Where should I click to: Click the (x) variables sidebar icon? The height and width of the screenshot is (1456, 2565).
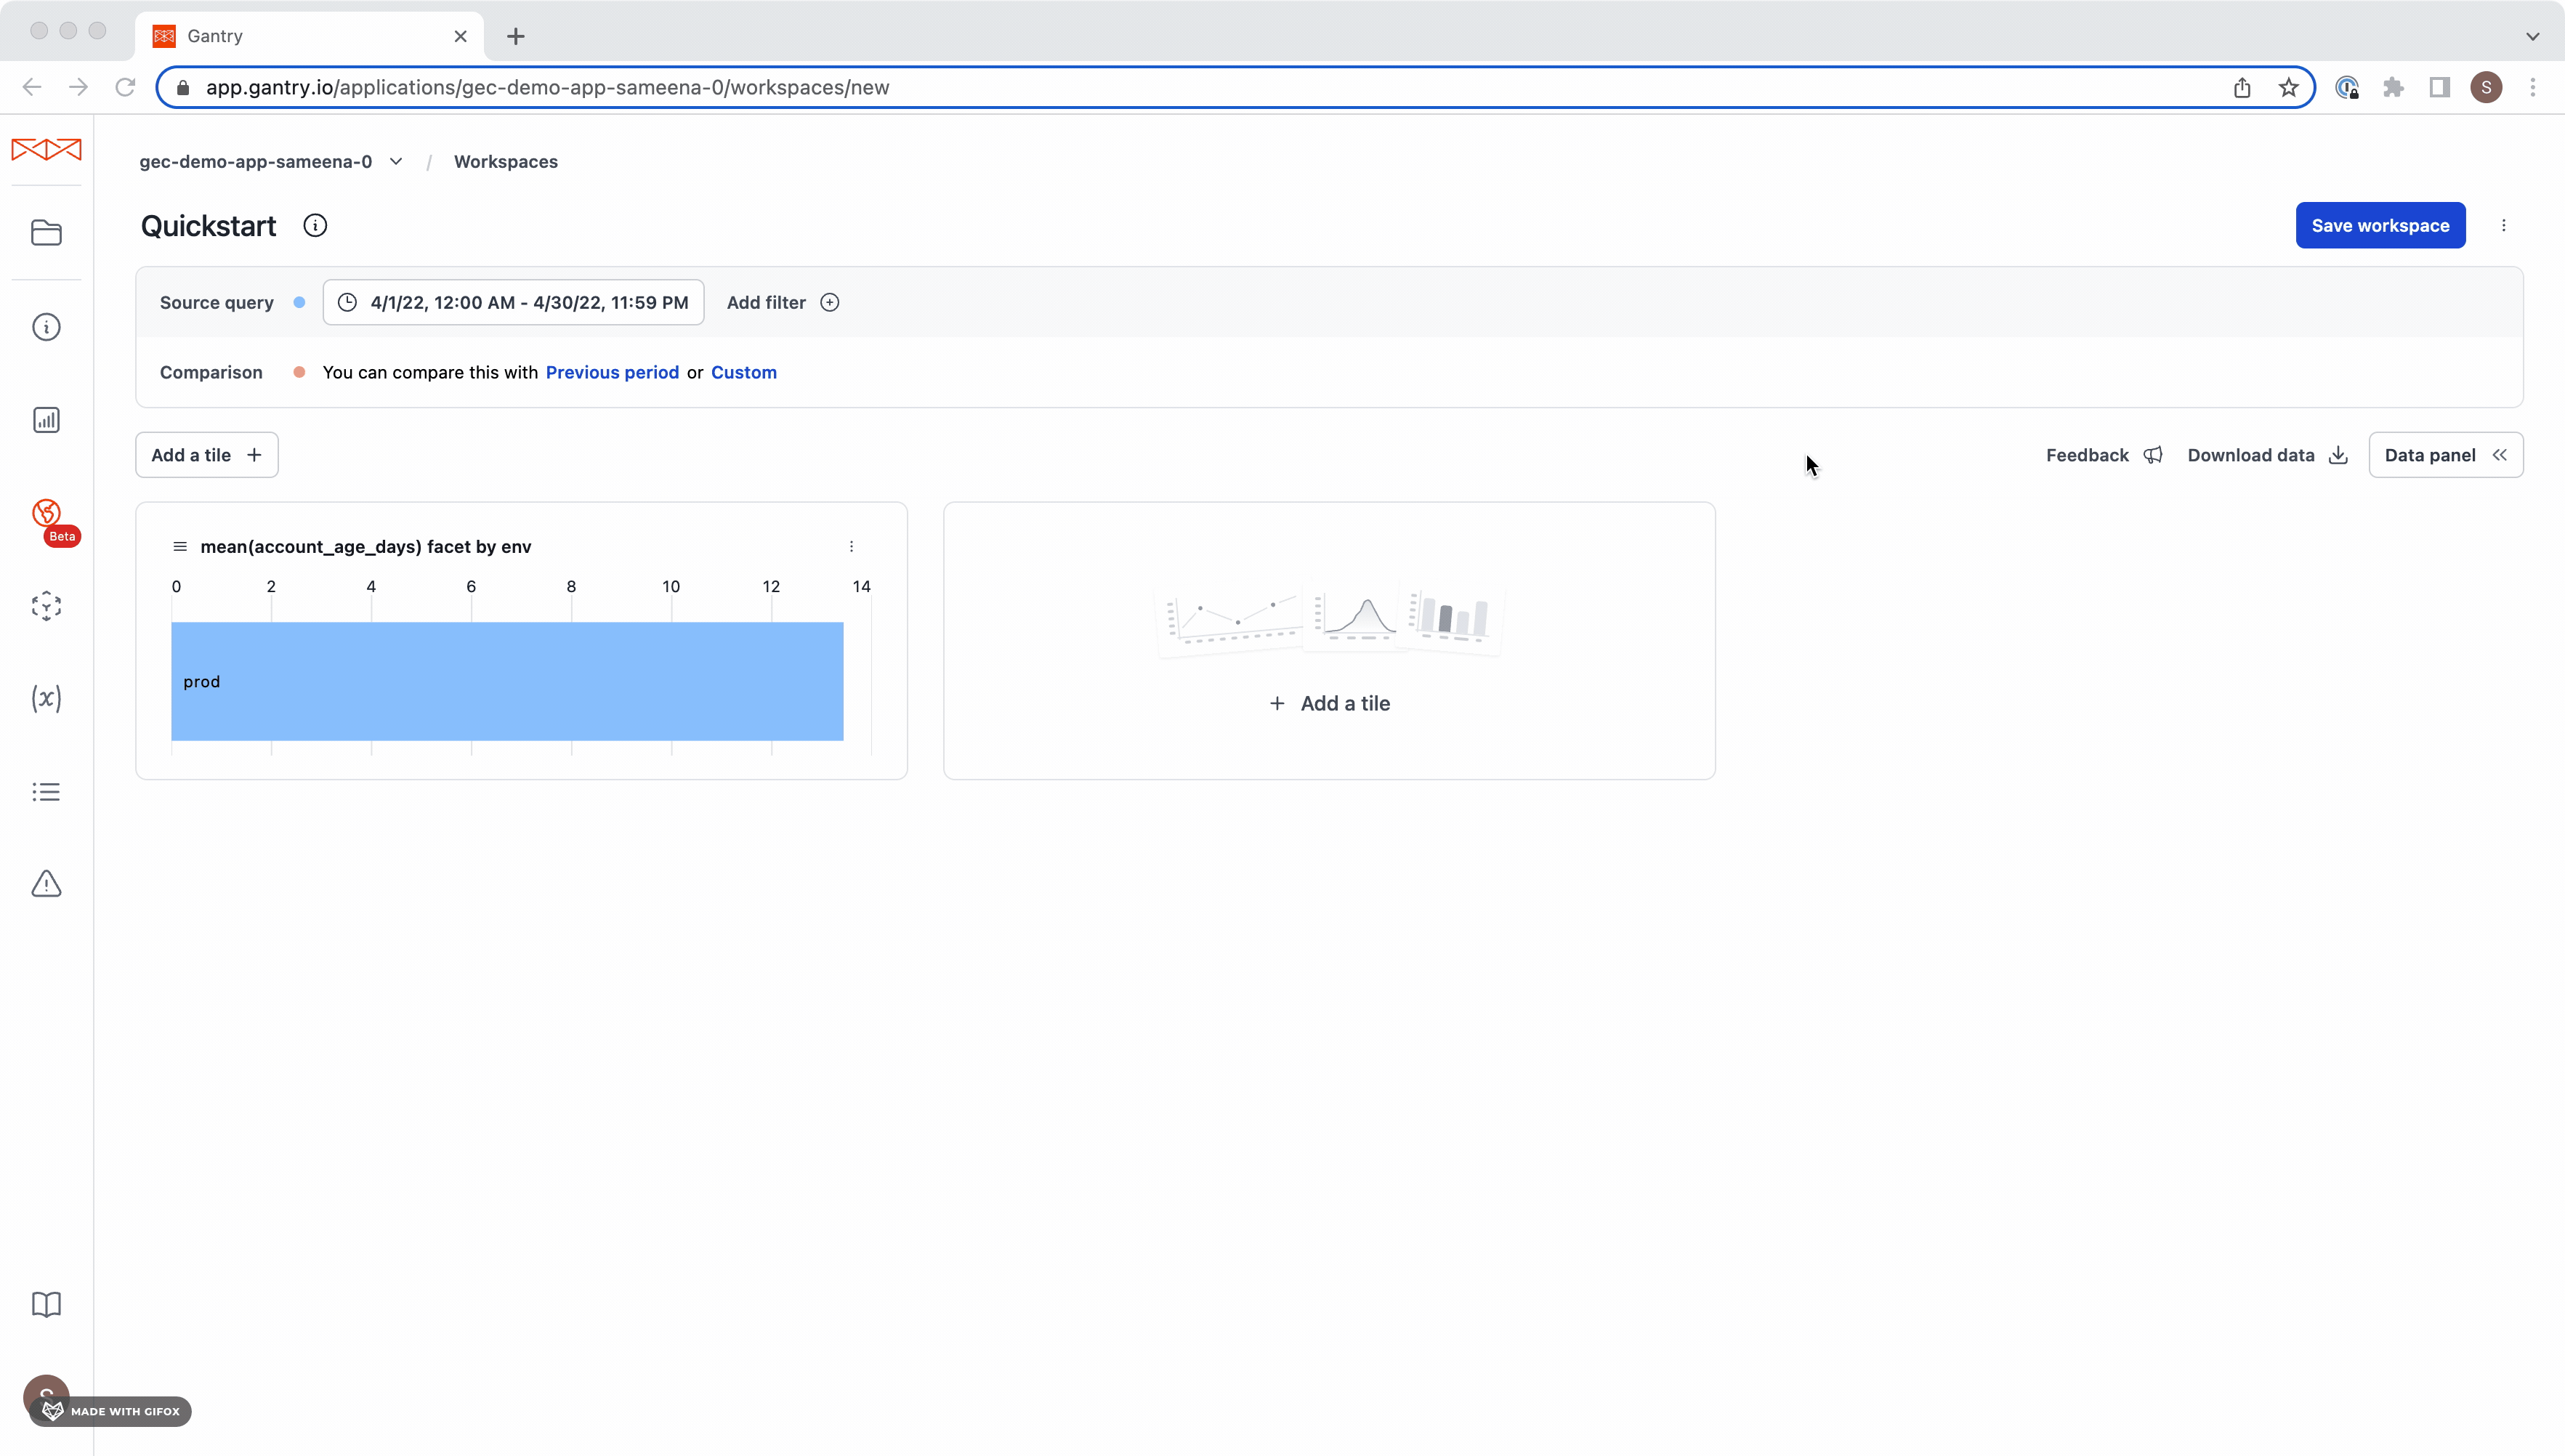[46, 698]
